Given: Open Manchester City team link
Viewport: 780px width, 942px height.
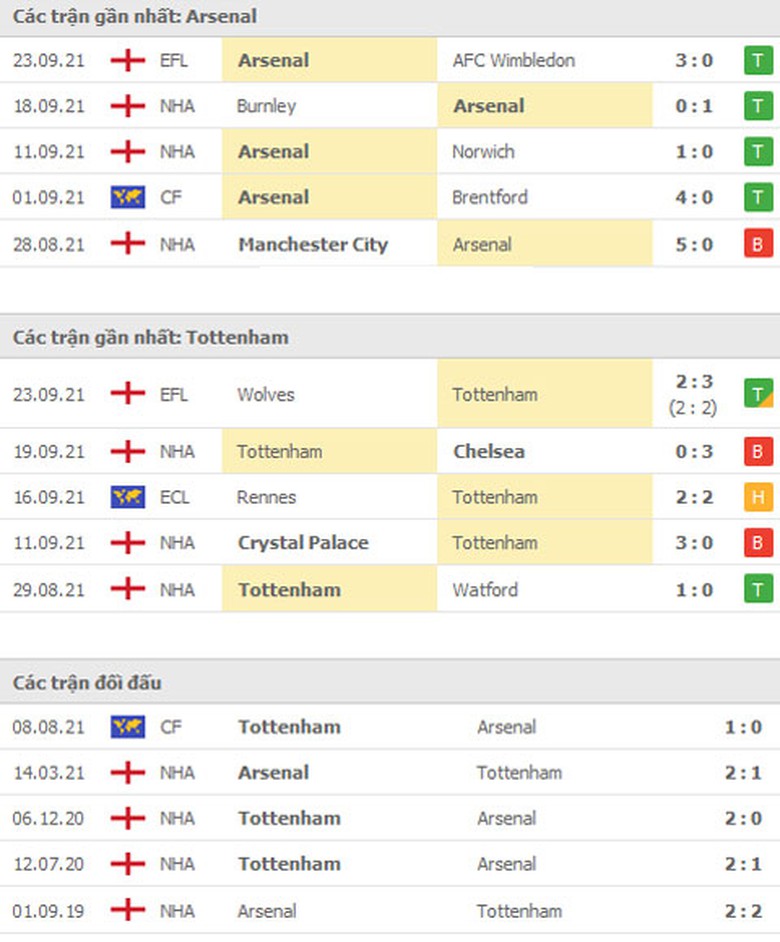Looking at the screenshot, I should [x=312, y=244].
